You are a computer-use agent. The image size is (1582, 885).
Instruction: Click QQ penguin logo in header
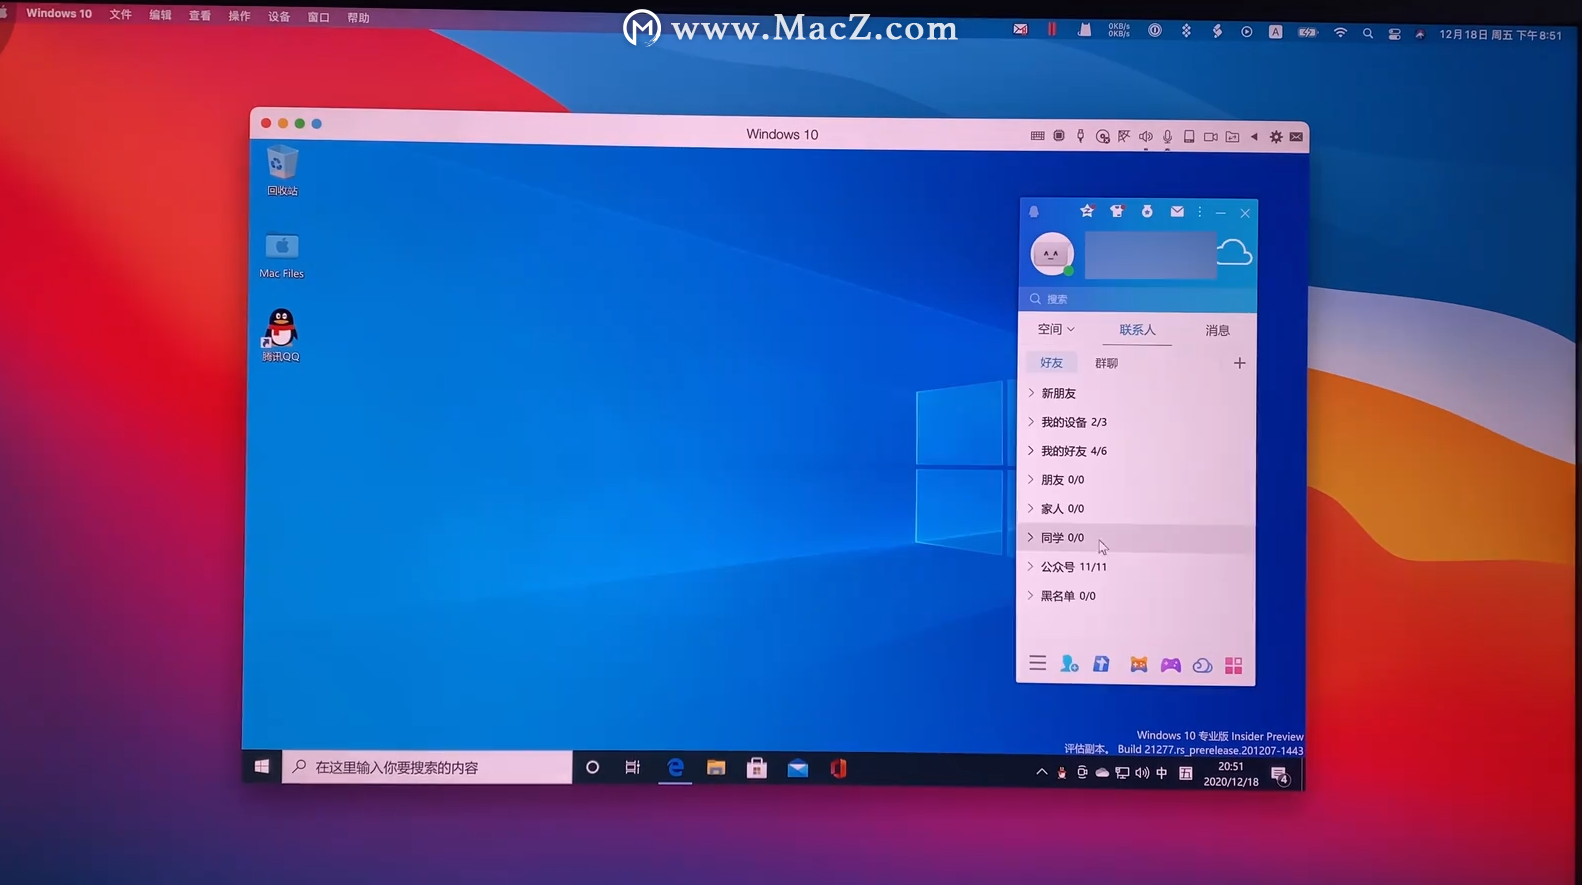(x=1034, y=211)
